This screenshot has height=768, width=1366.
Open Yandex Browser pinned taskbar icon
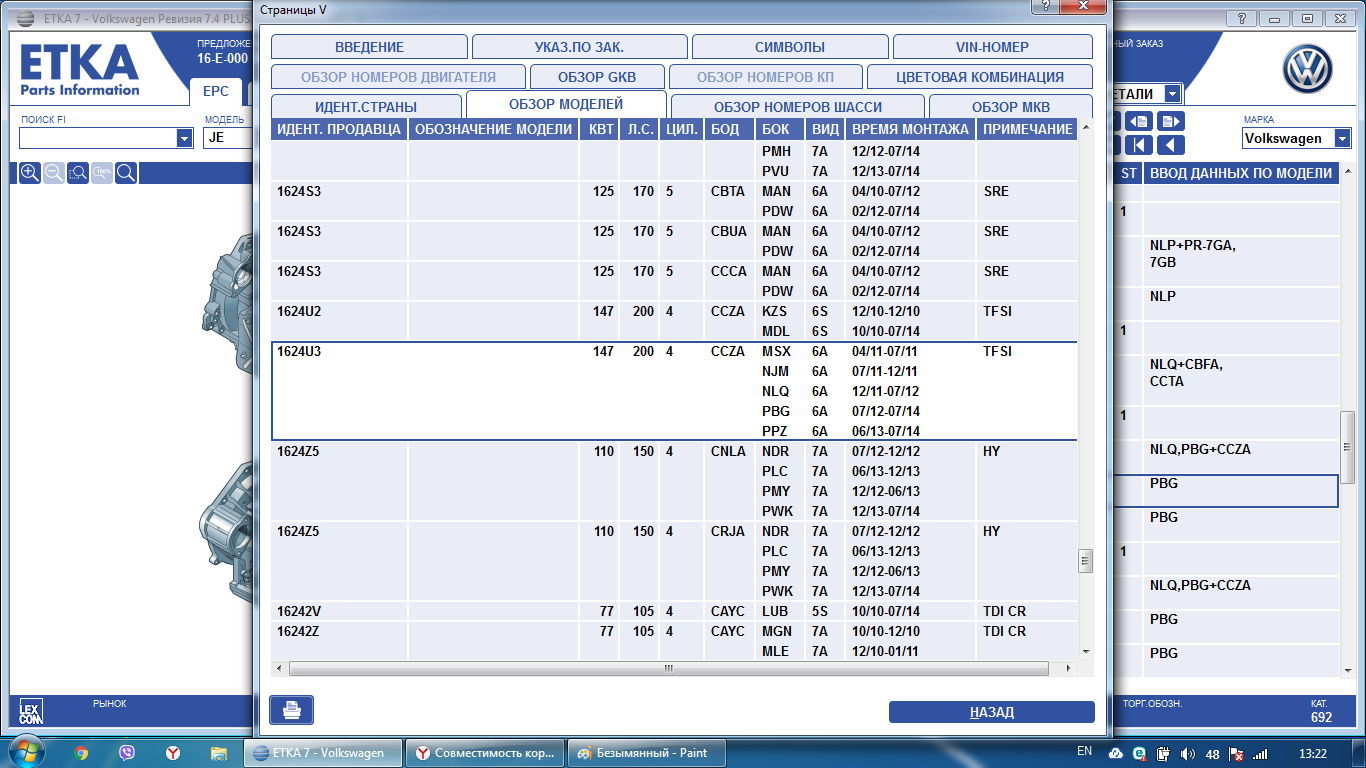click(x=172, y=753)
